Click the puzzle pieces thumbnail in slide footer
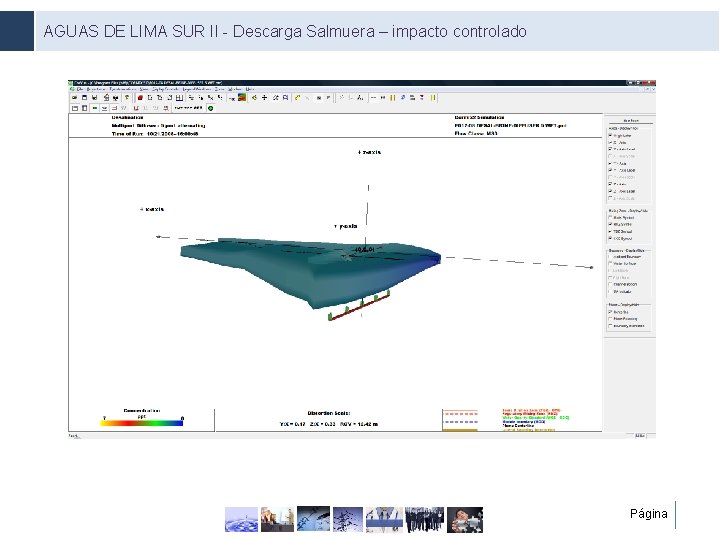Viewport: 720px width, 540px height. (465, 519)
